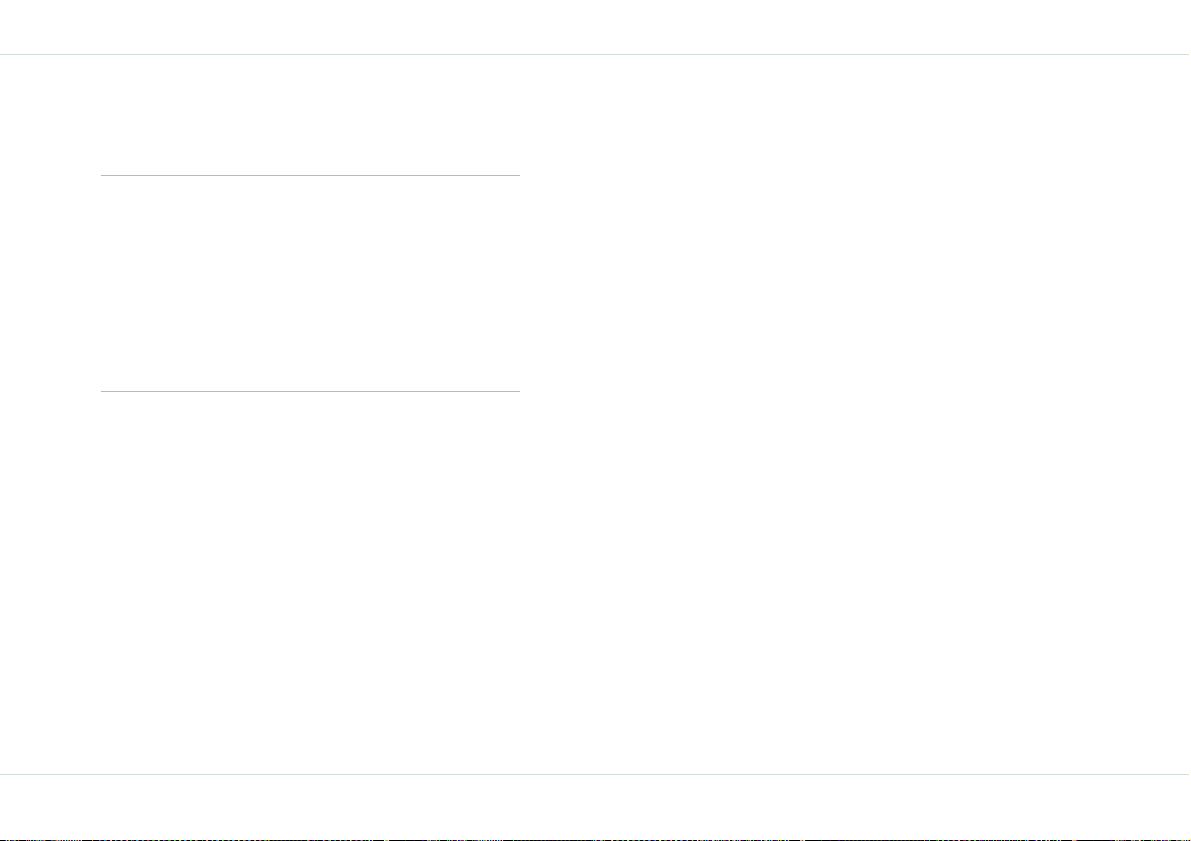1191x841 pixels.
Task: Click blank space below the lower gray rule
Action: coord(310,583)
